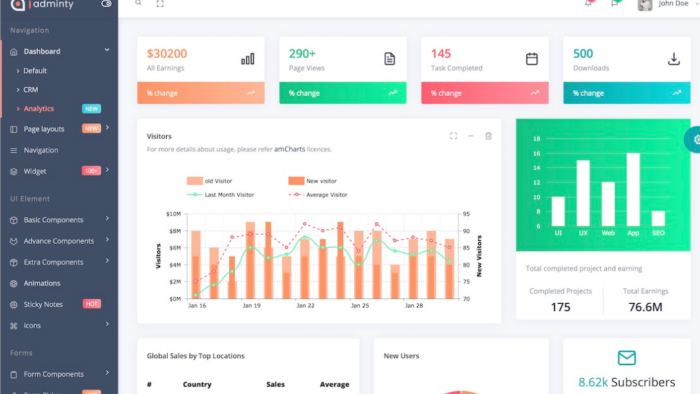Click the Dashboard home icon
700x394 pixels.
pyautogui.click(x=14, y=52)
